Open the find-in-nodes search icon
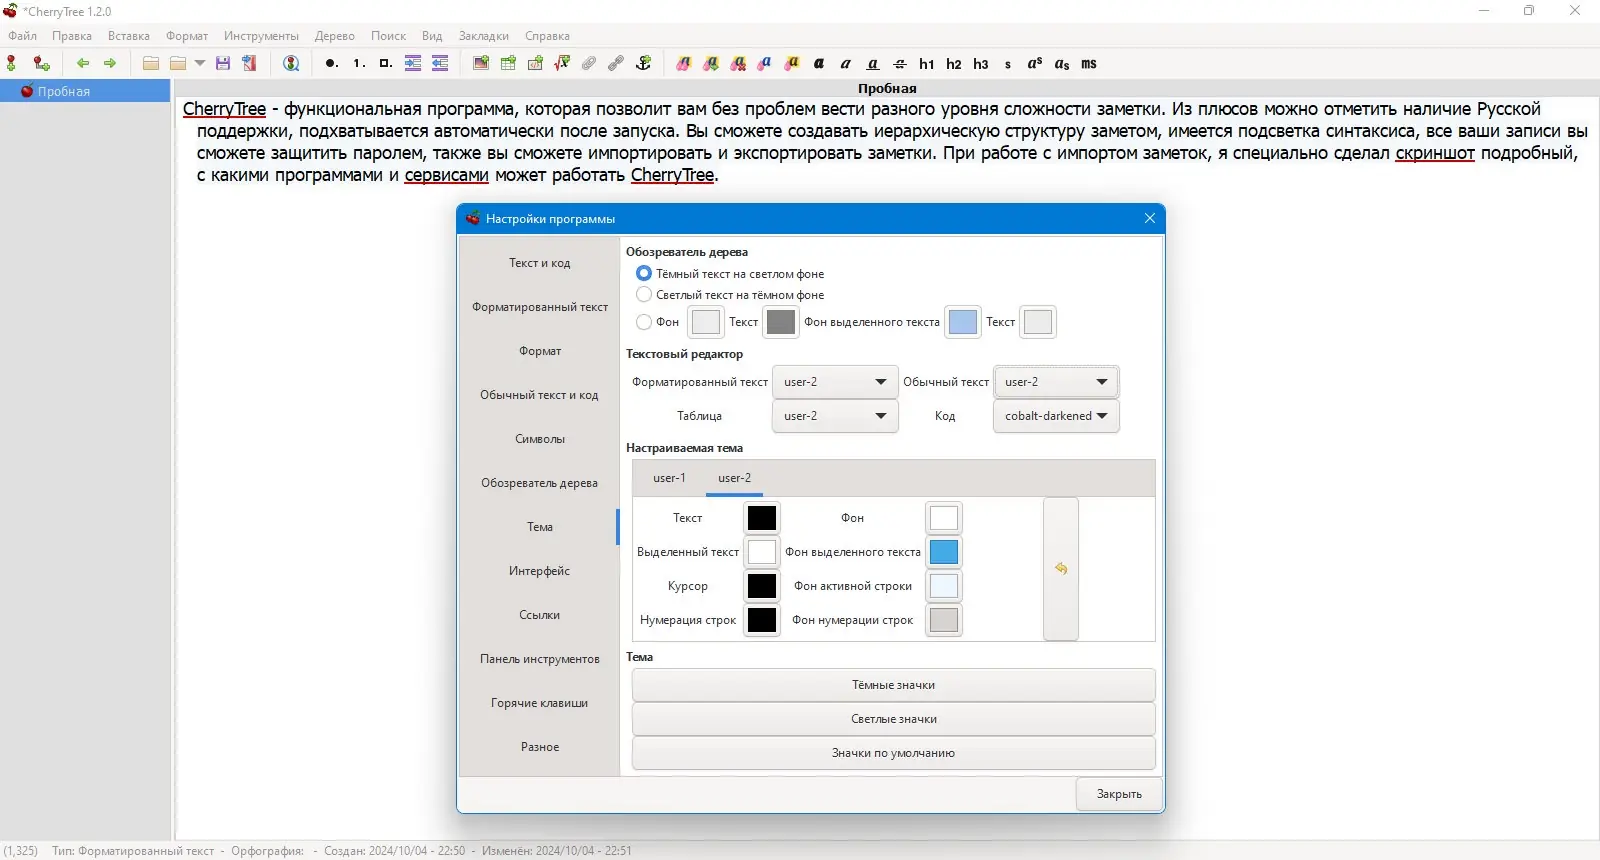The width and height of the screenshot is (1600, 860). pyautogui.click(x=291, y=63)
